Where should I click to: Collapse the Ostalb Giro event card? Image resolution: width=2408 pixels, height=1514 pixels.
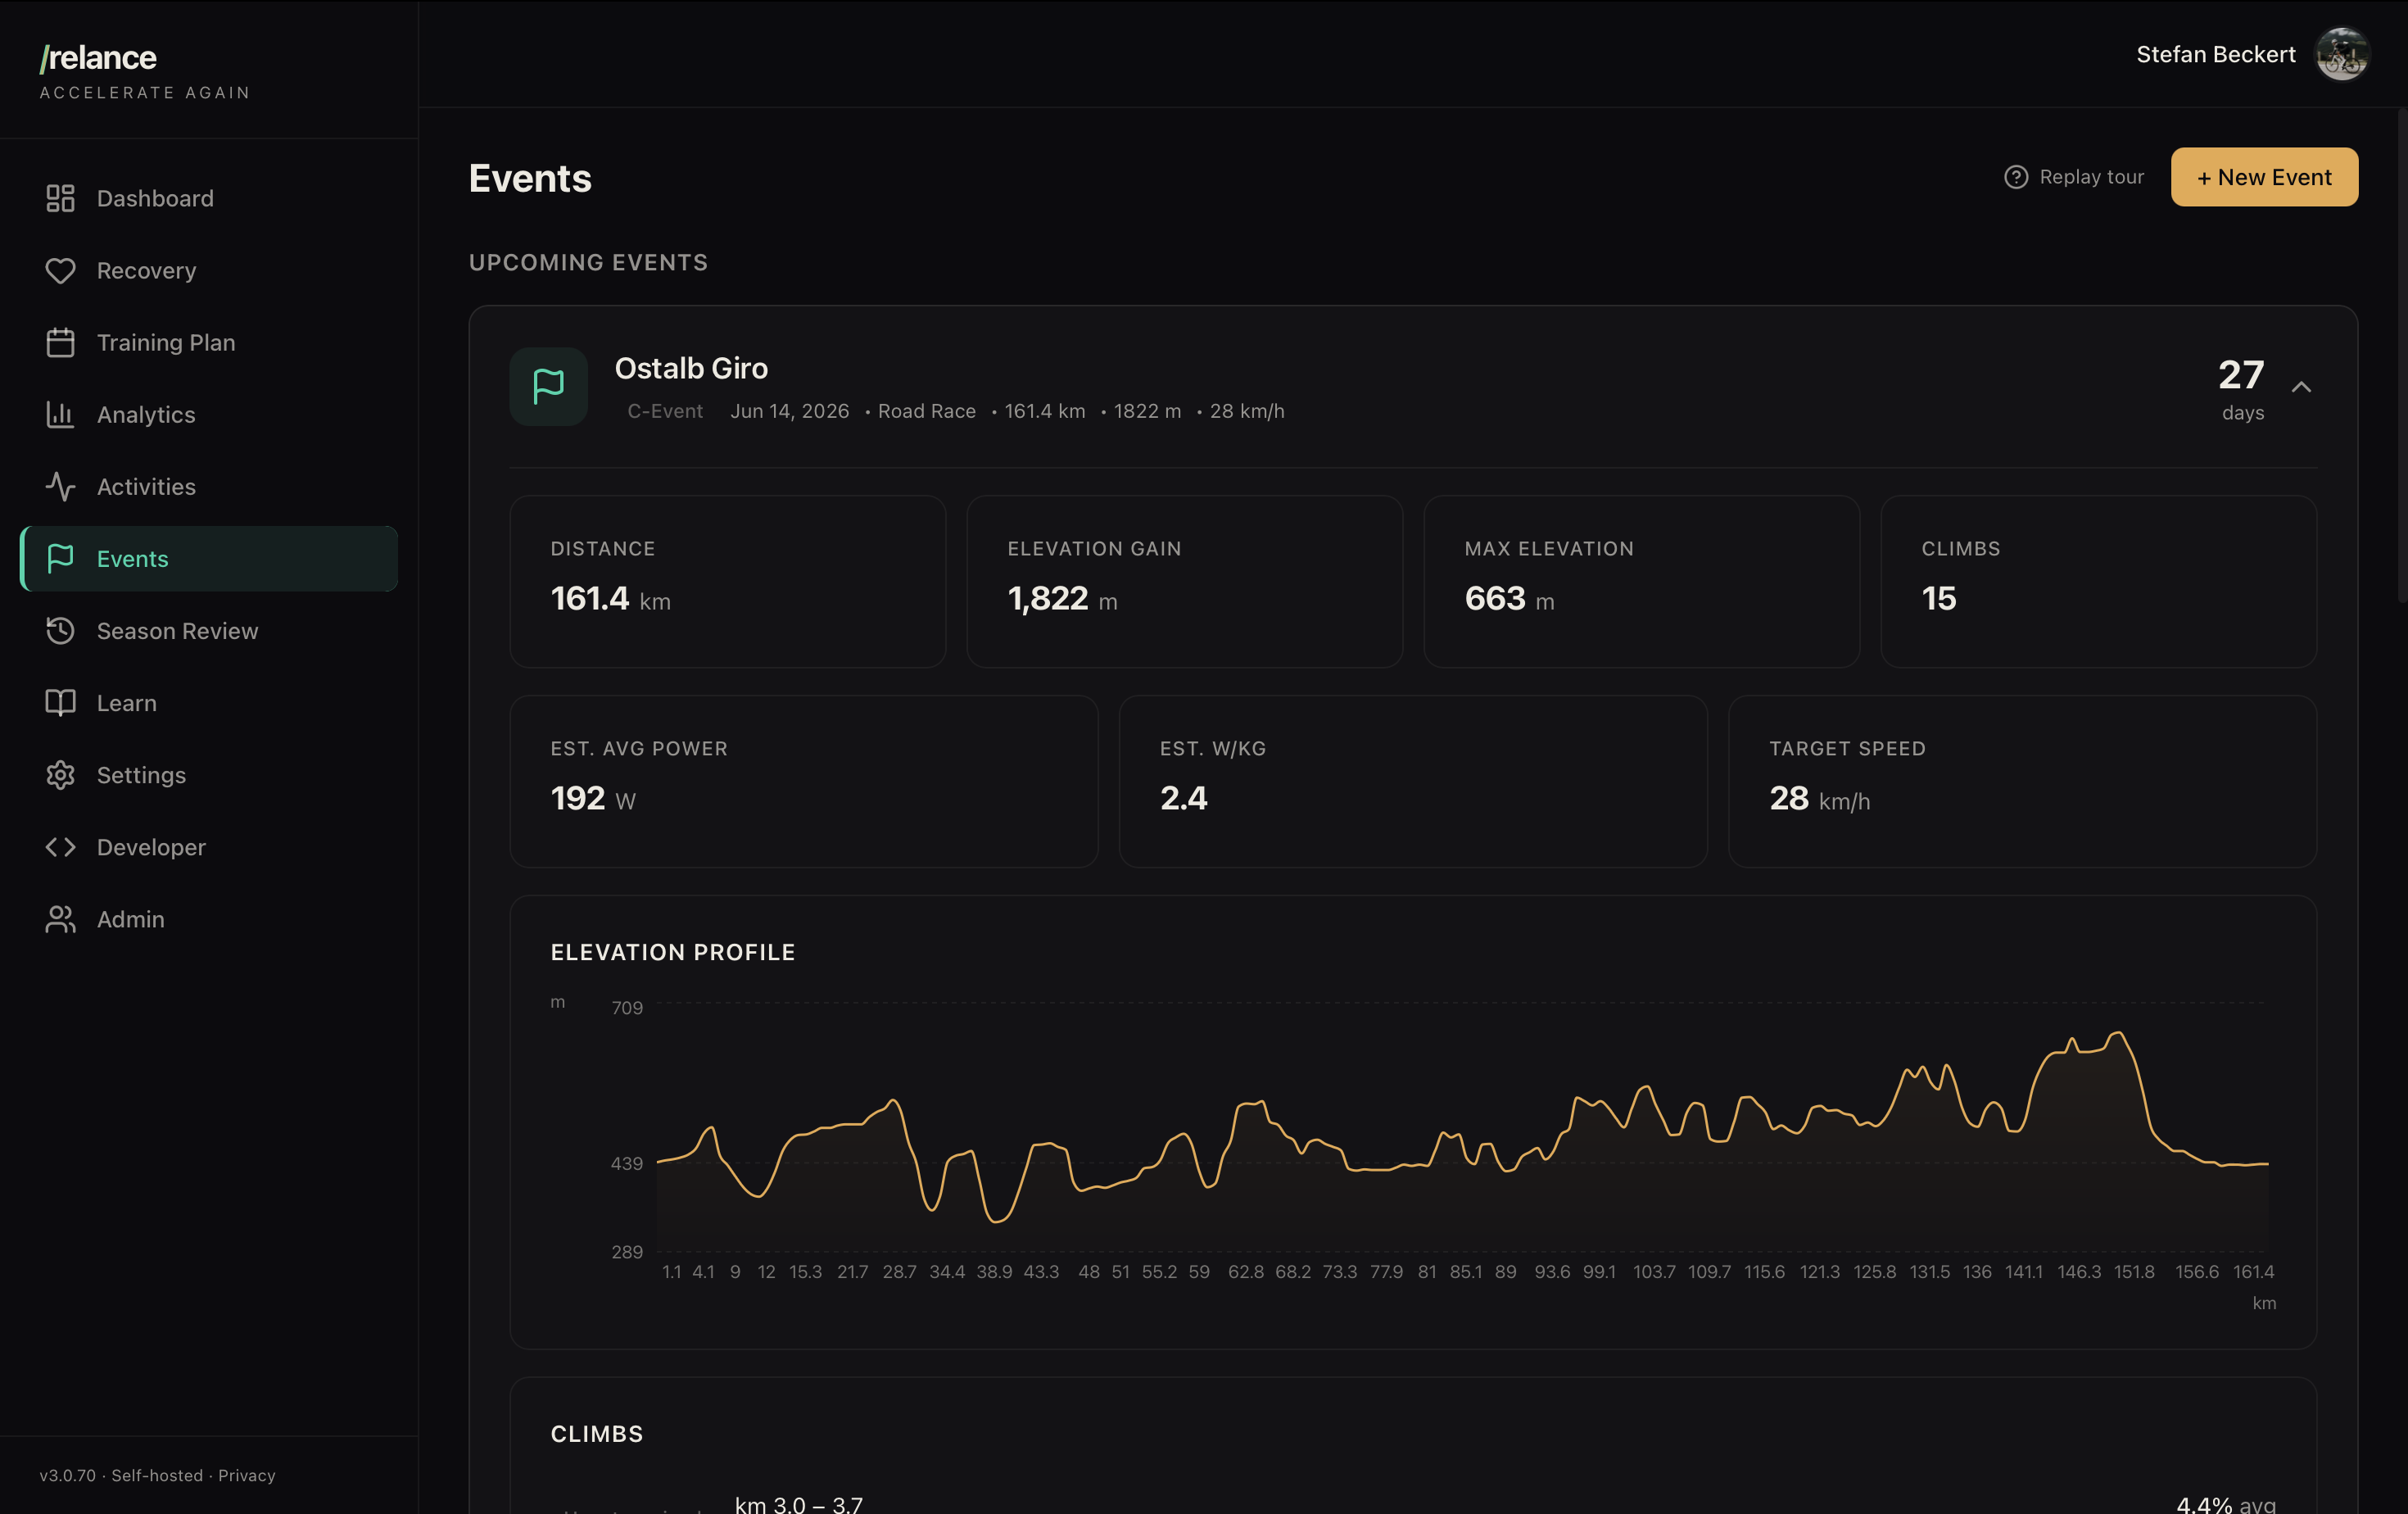2301,387
